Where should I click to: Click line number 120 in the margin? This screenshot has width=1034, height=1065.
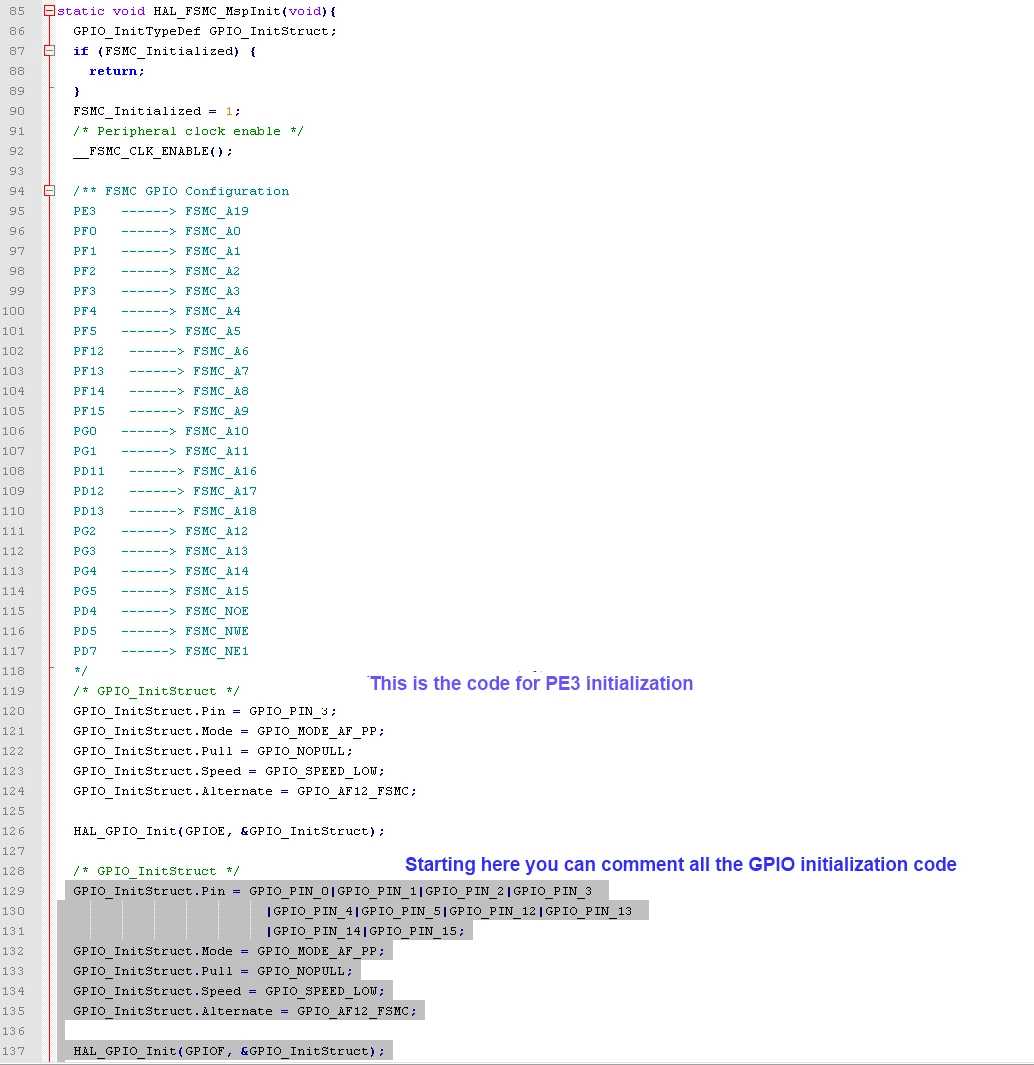[14, 711]
